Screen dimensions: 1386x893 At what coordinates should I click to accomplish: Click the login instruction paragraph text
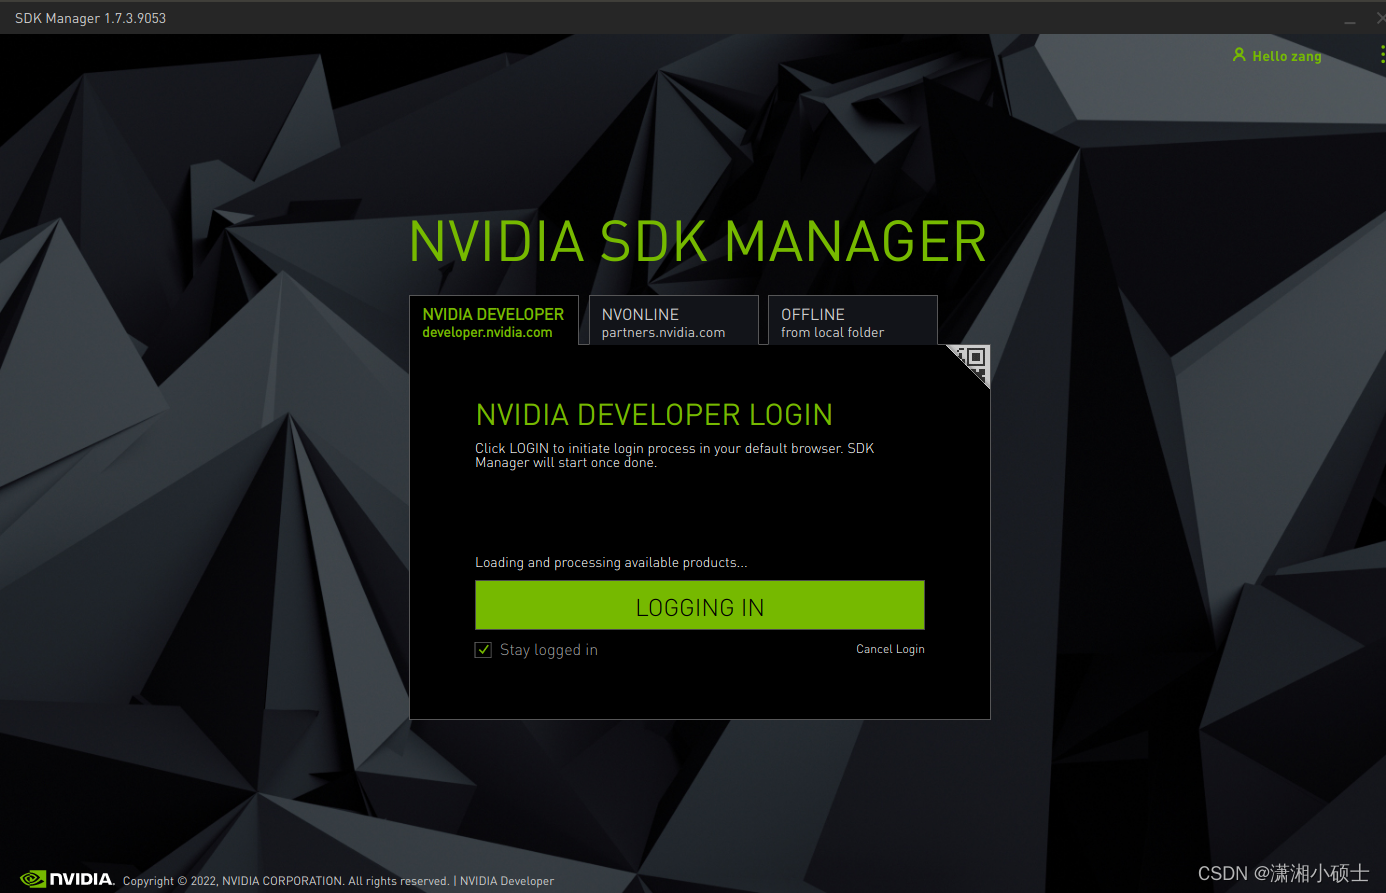(x=675, y=455)
